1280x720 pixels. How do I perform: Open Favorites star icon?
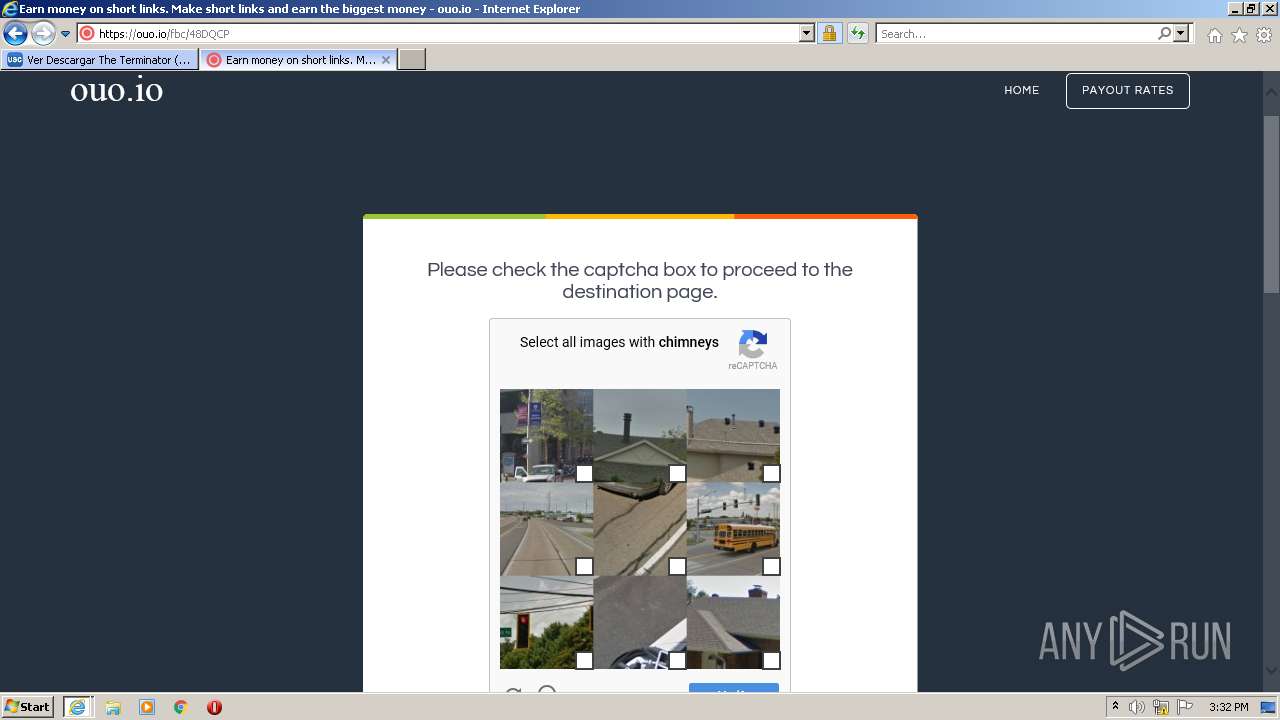click(1239, 35)
